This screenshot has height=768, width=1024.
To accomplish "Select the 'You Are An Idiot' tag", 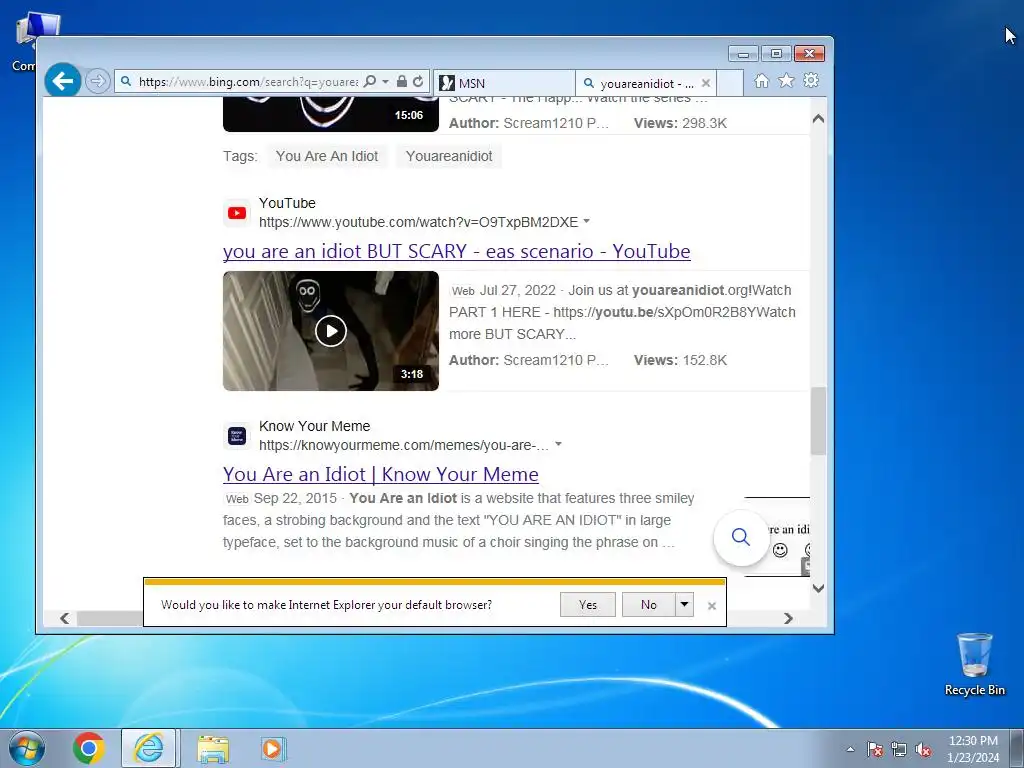I will pos(327,156).
